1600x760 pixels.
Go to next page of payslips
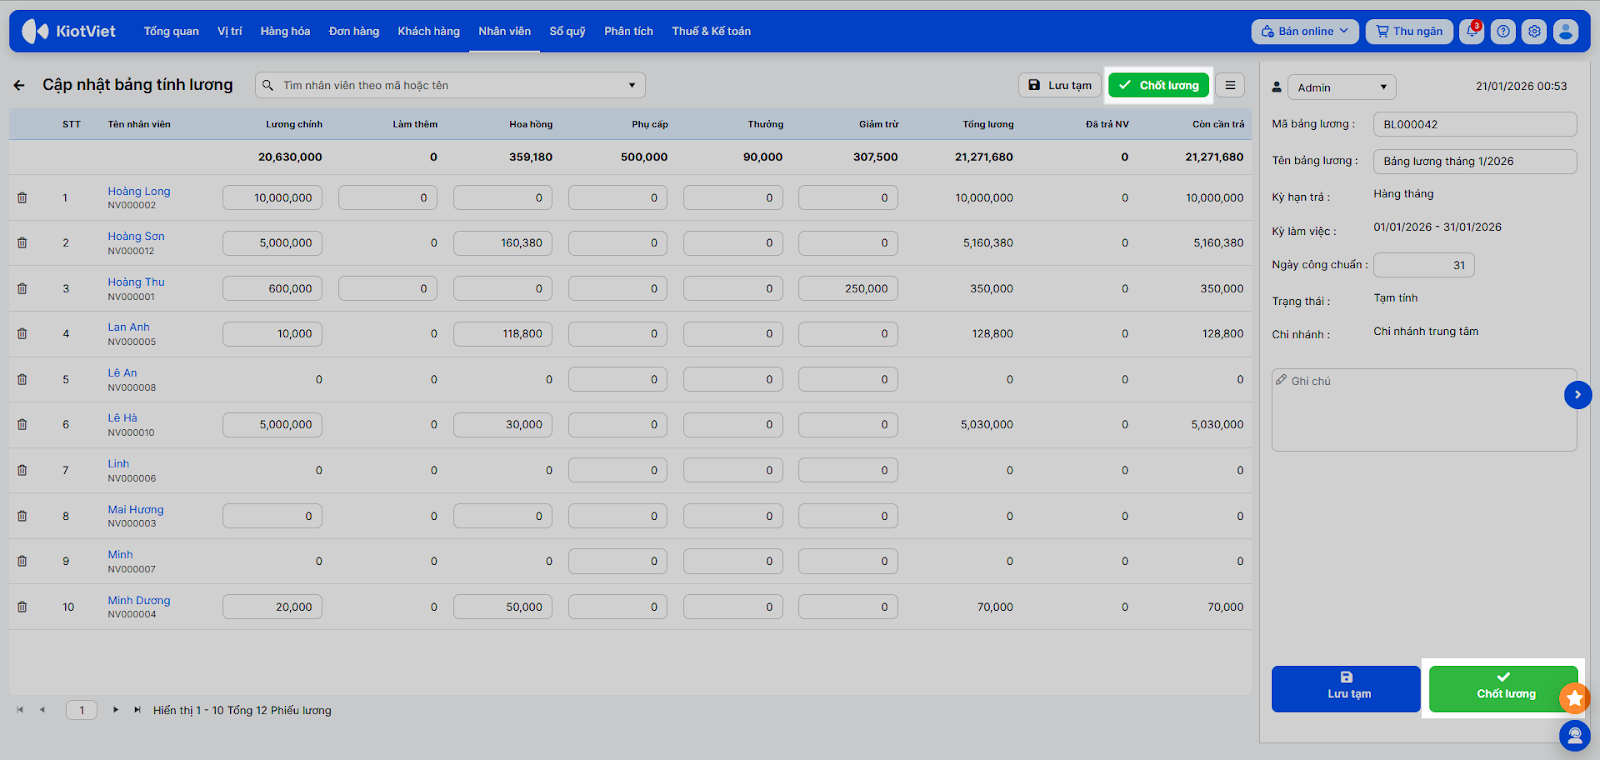tap(116, 710)
